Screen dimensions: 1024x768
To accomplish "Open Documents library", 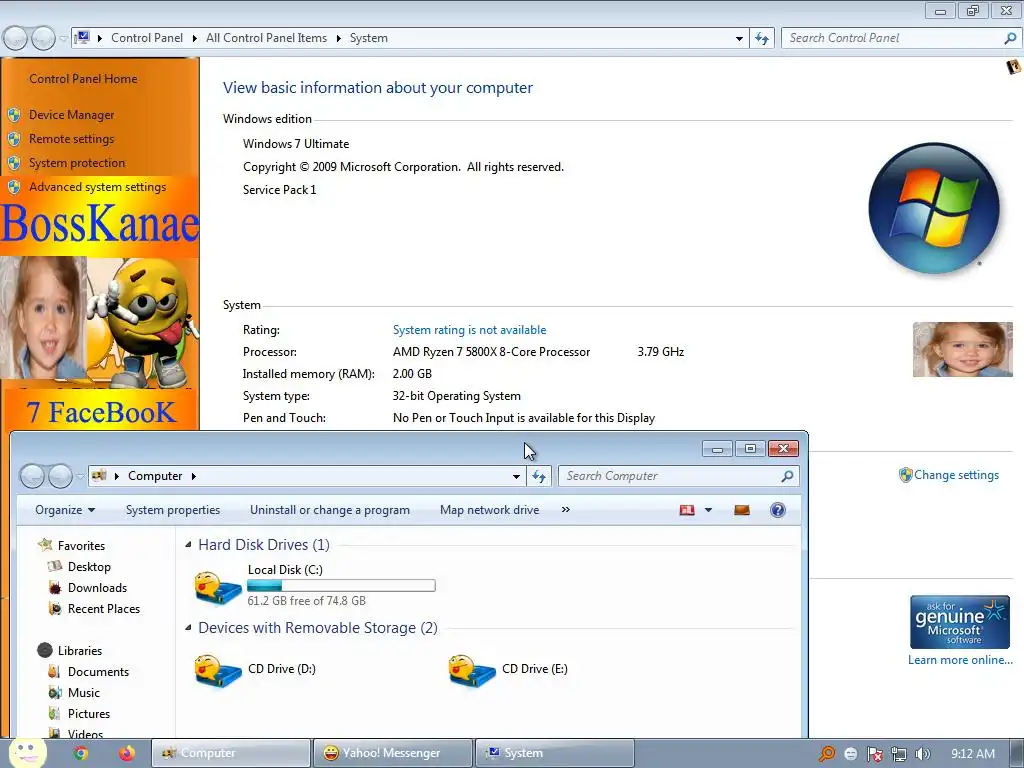I will coord(98,671).
